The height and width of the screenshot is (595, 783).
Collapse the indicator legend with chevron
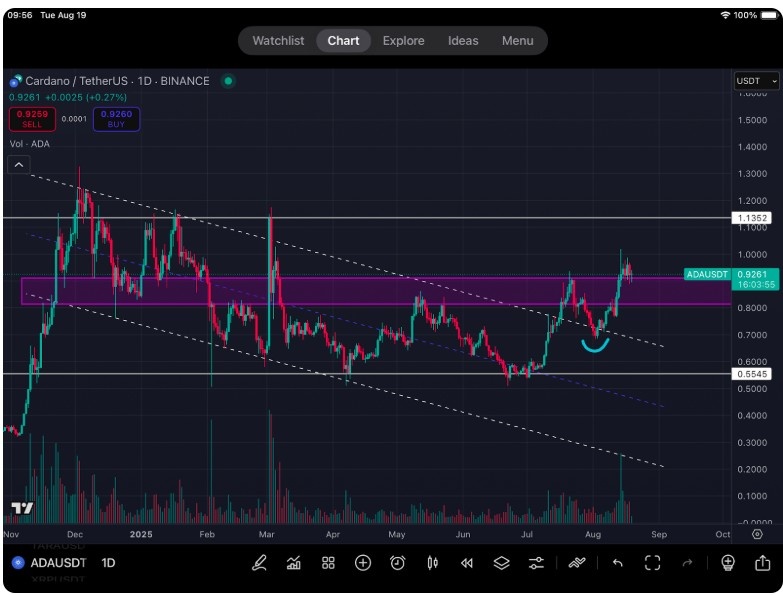click(x=19, y=164)
